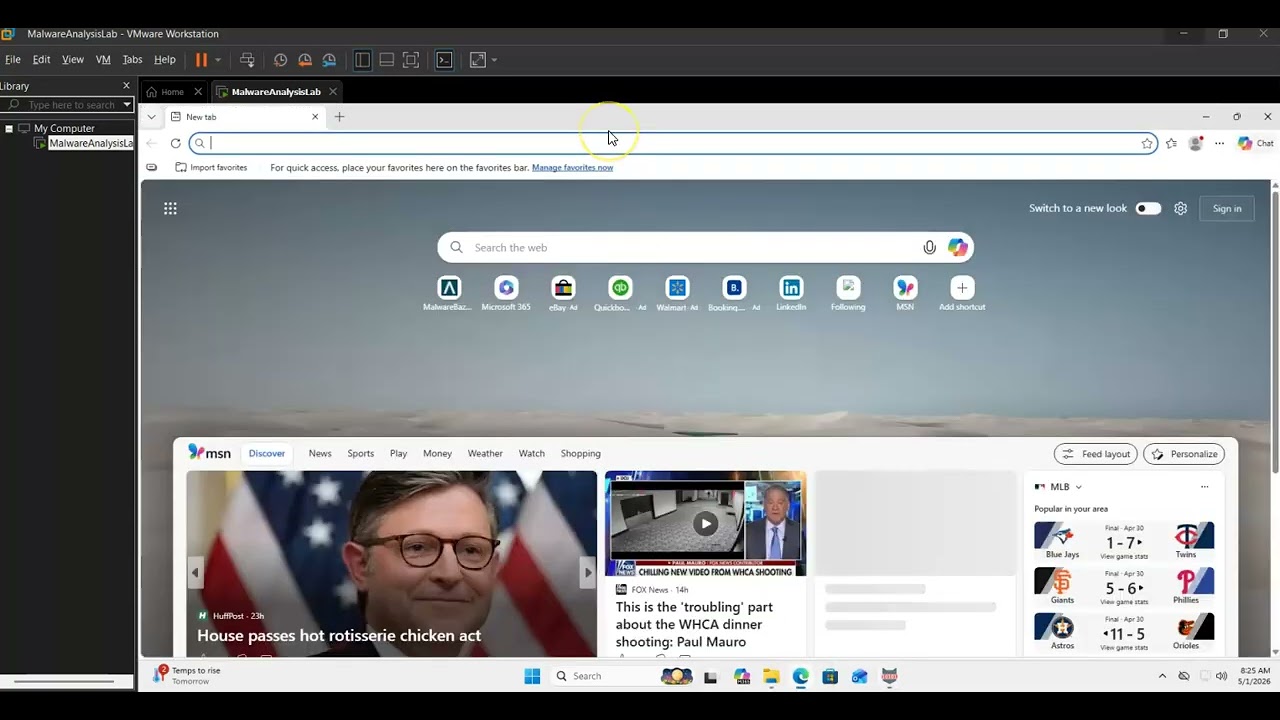Open the Edge favorites hub icon
The image size is (1280, 720).
[x=1171, y=143]
